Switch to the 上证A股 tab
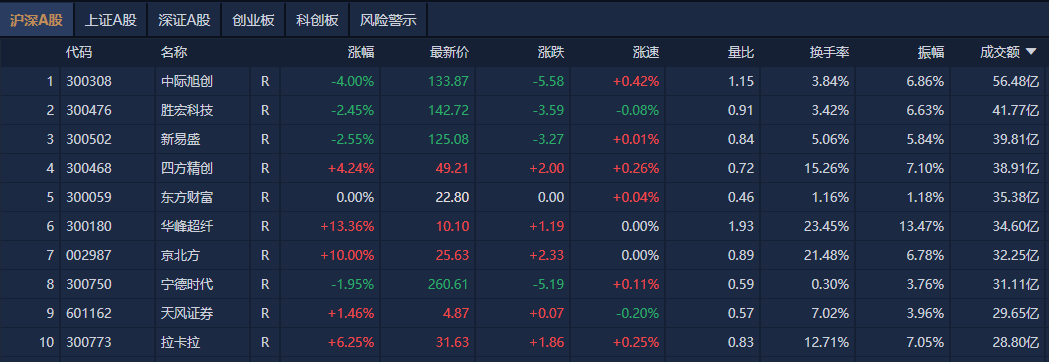1049x362 pixels. (110, 20)
